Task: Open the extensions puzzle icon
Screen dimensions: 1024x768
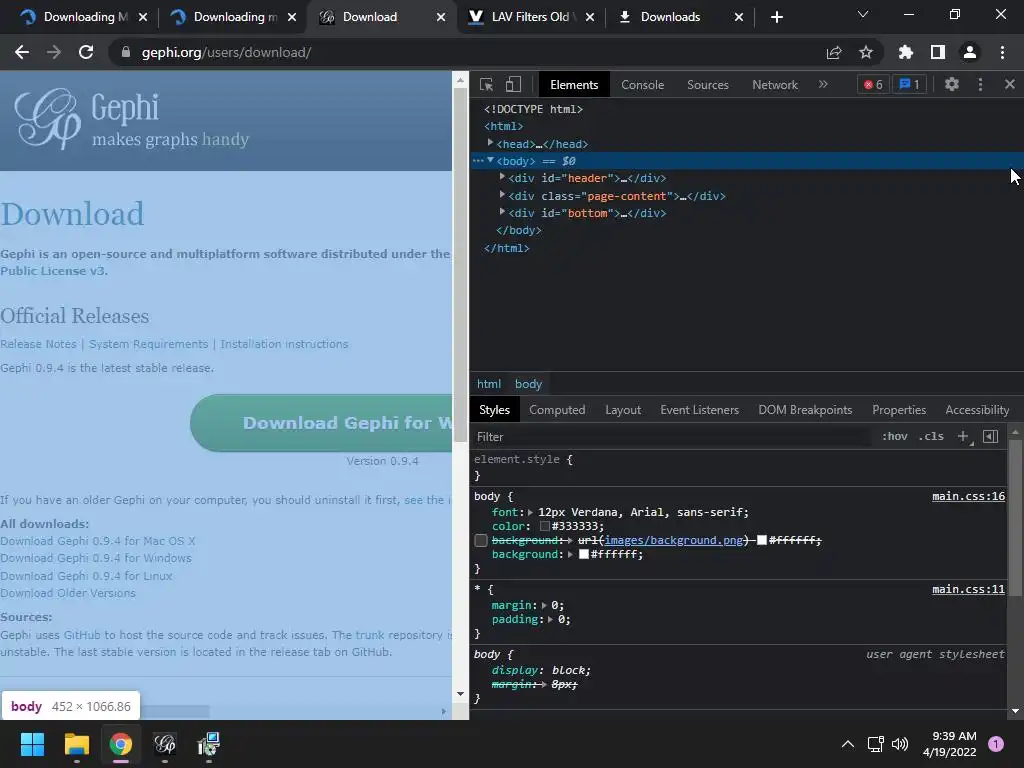Action: (906, 52)
